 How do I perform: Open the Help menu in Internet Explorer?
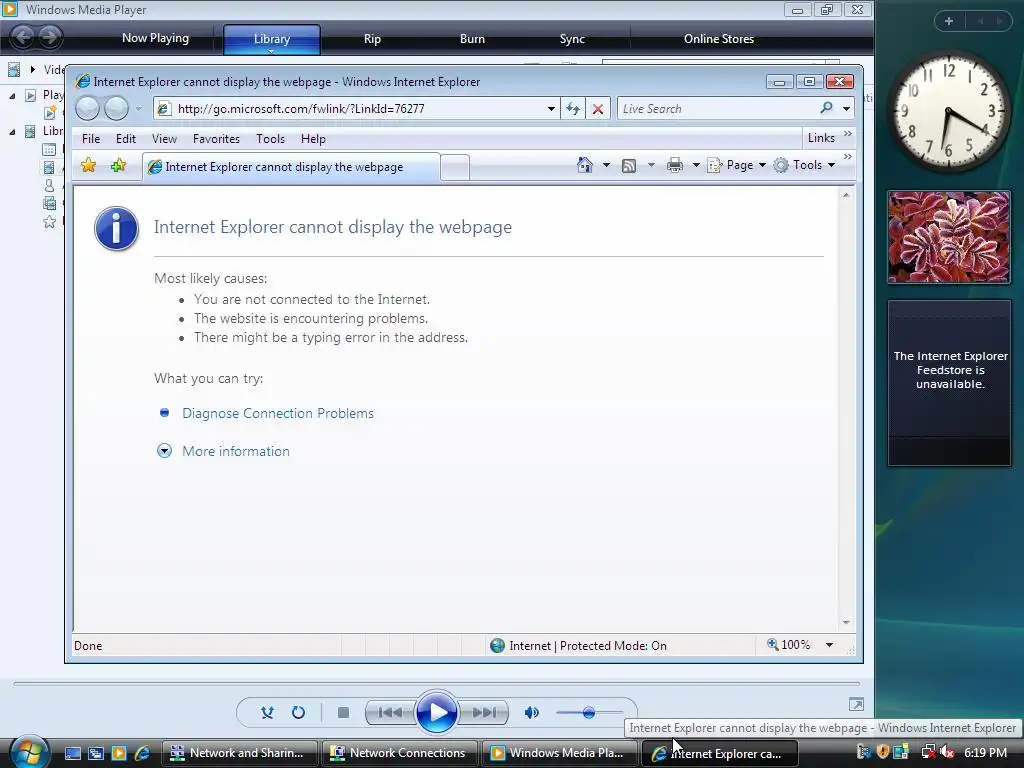point(313,138)
